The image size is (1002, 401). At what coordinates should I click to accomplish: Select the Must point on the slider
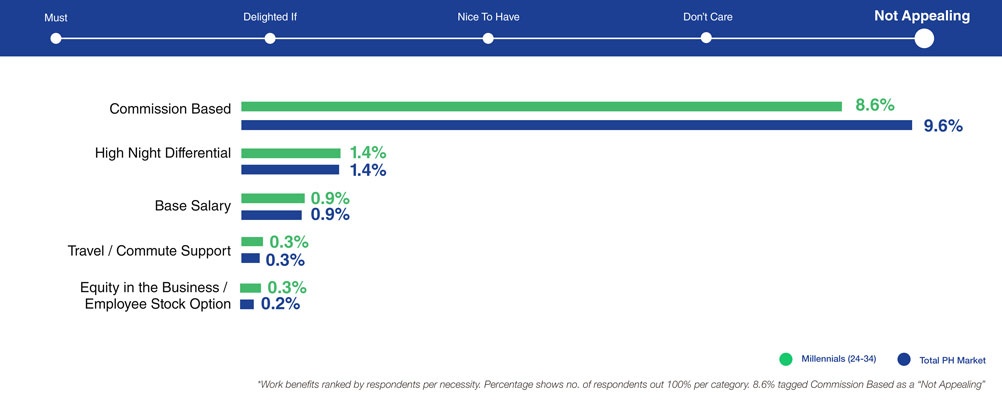tap(56, 38)
